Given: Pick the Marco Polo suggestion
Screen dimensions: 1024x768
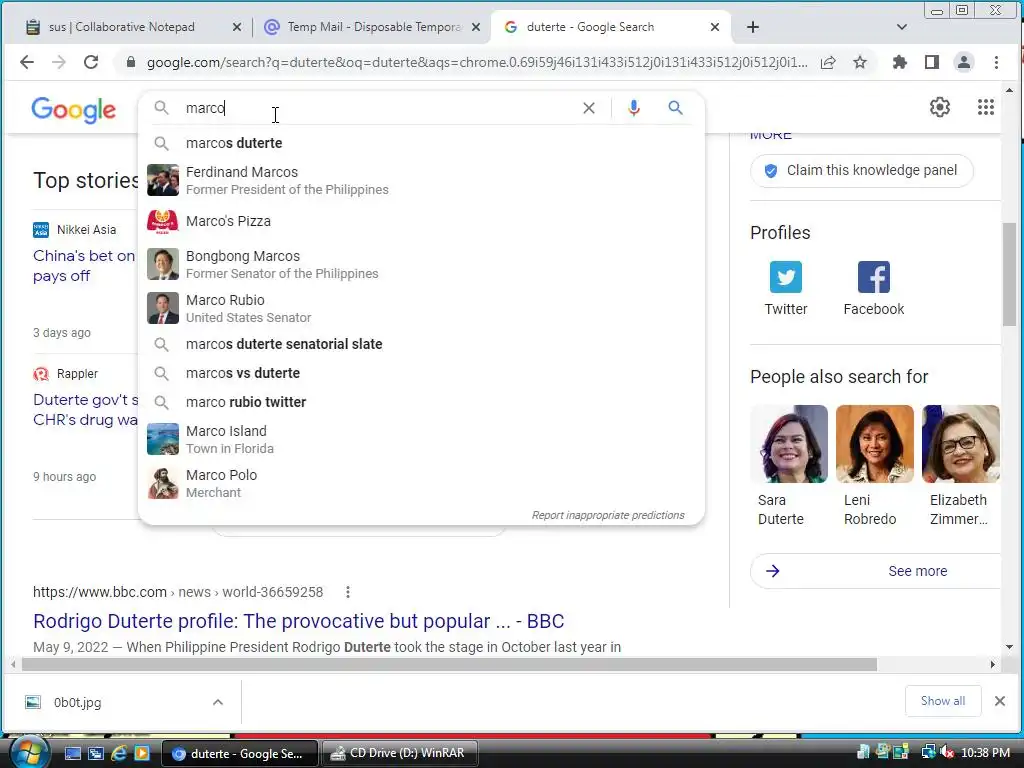Looking at the screenshot, I should 421,483.
